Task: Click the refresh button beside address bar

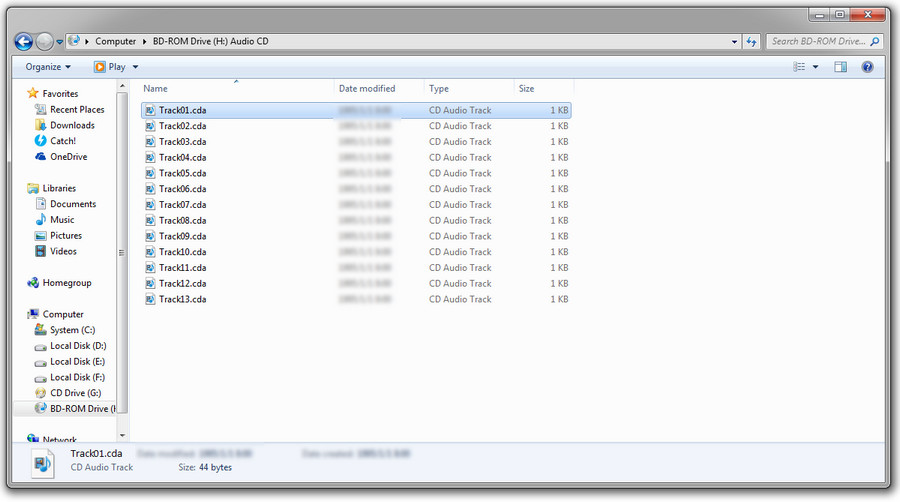Action: (x=751, y=42)
